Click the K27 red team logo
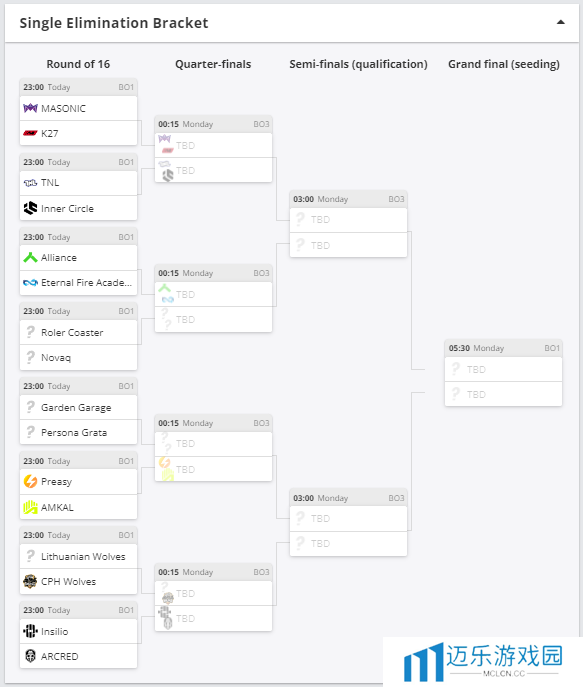This screenshot has height=687, width=583. pyautogui.click(x=30, y=133)
